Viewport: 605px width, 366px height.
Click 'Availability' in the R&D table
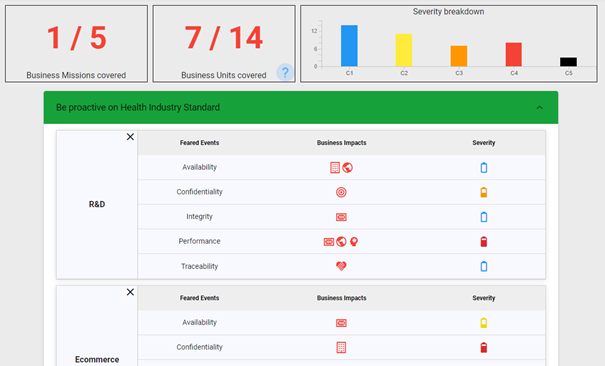pos(199,167)
